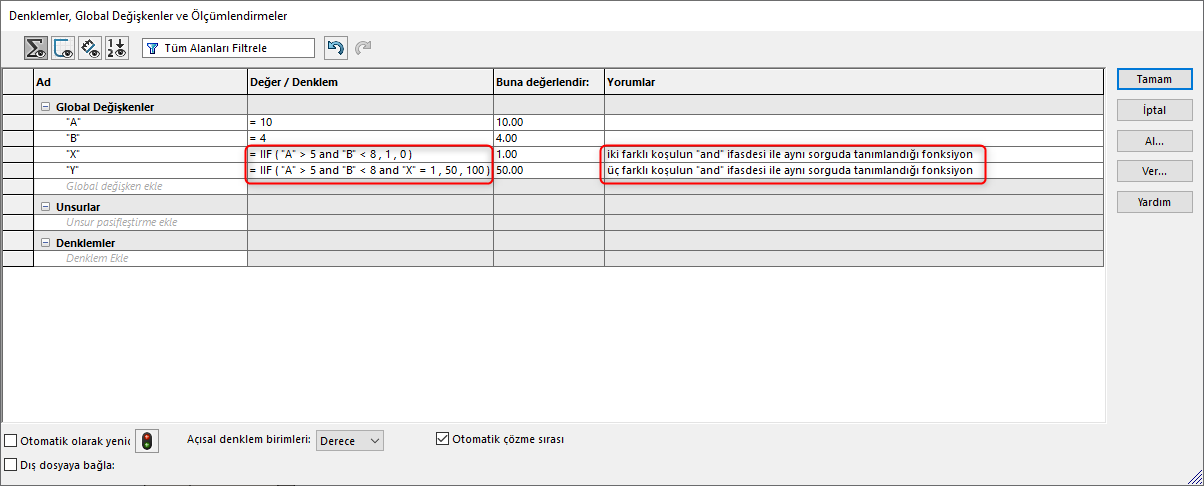Enable the Otomatik olarak yeniden oluştur checkbox

pos(11,440)
